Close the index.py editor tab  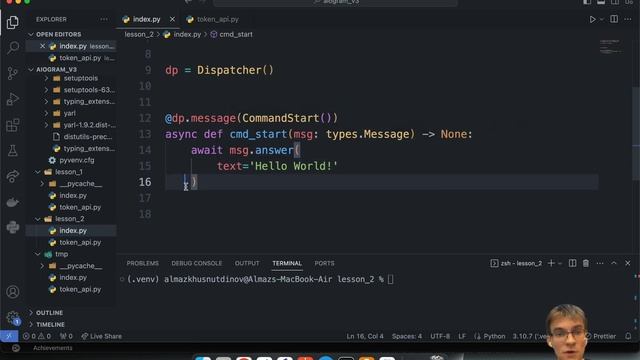click(172, 19)
